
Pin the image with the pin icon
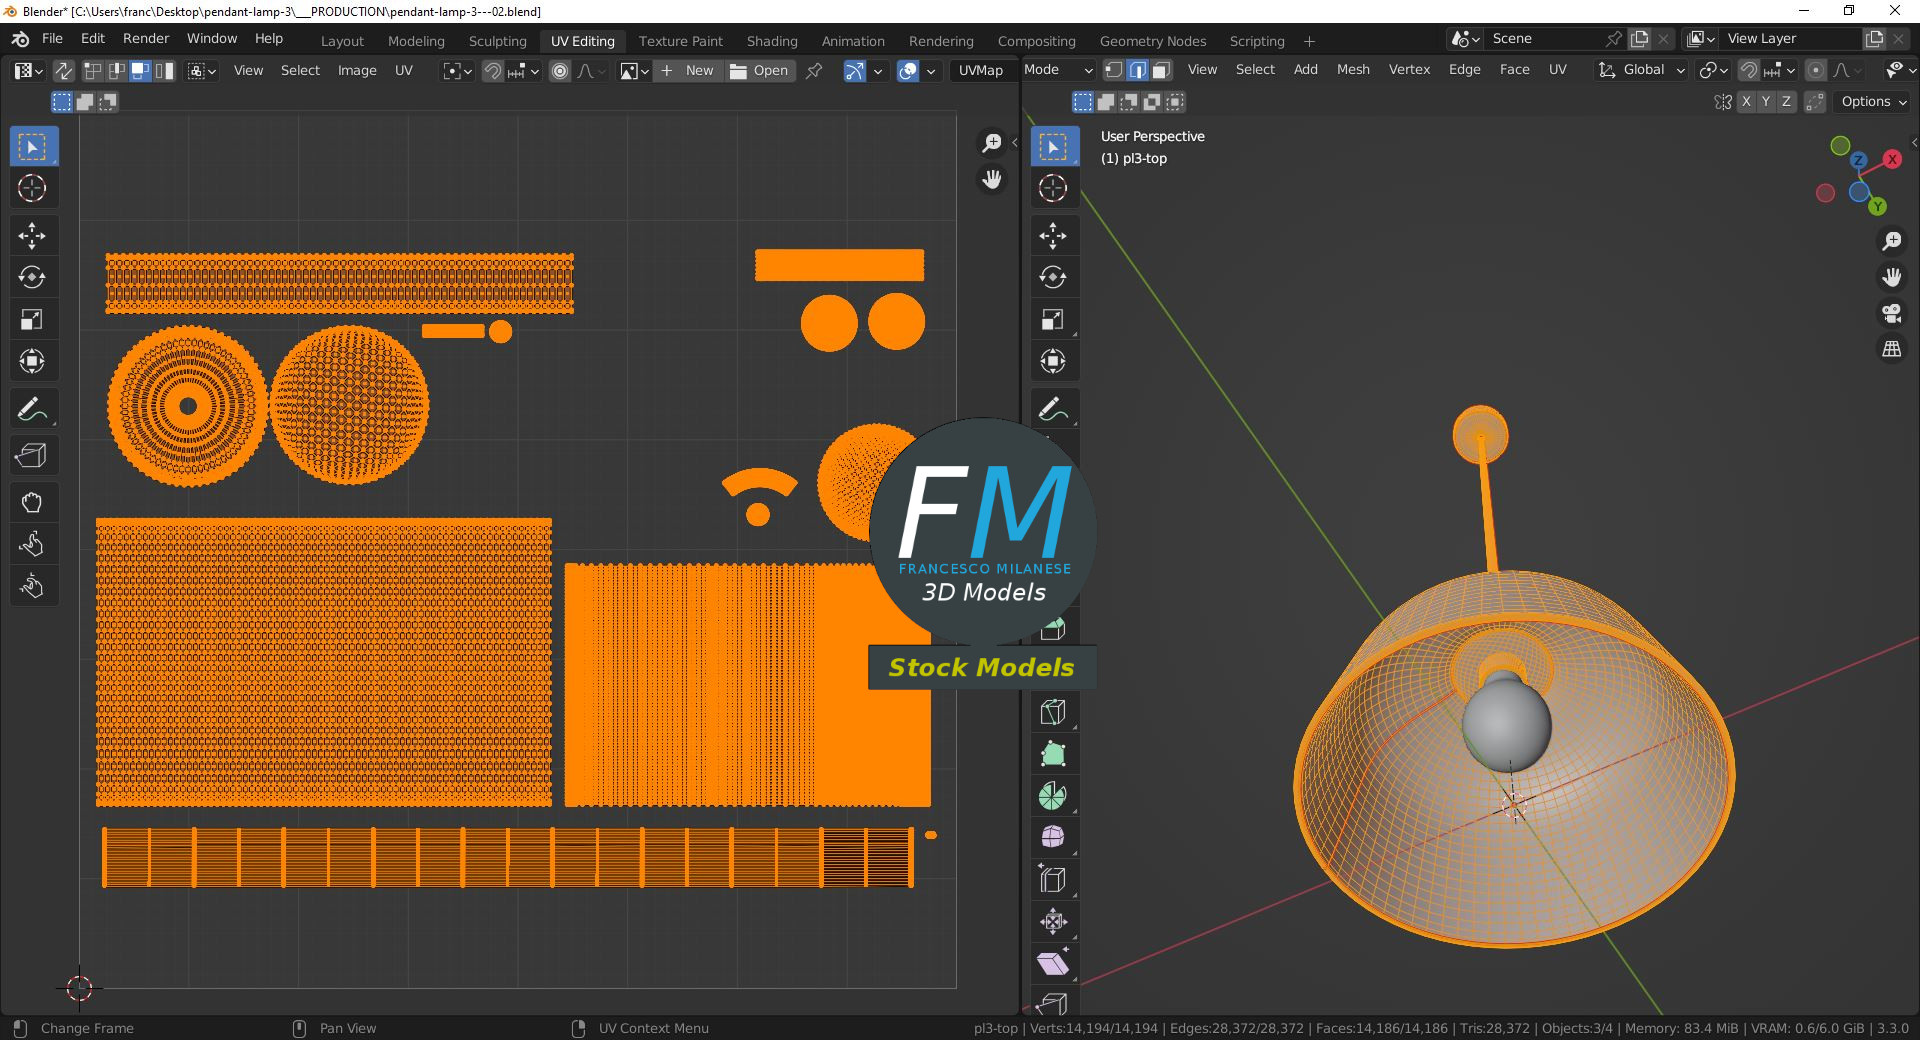[814, 71]
